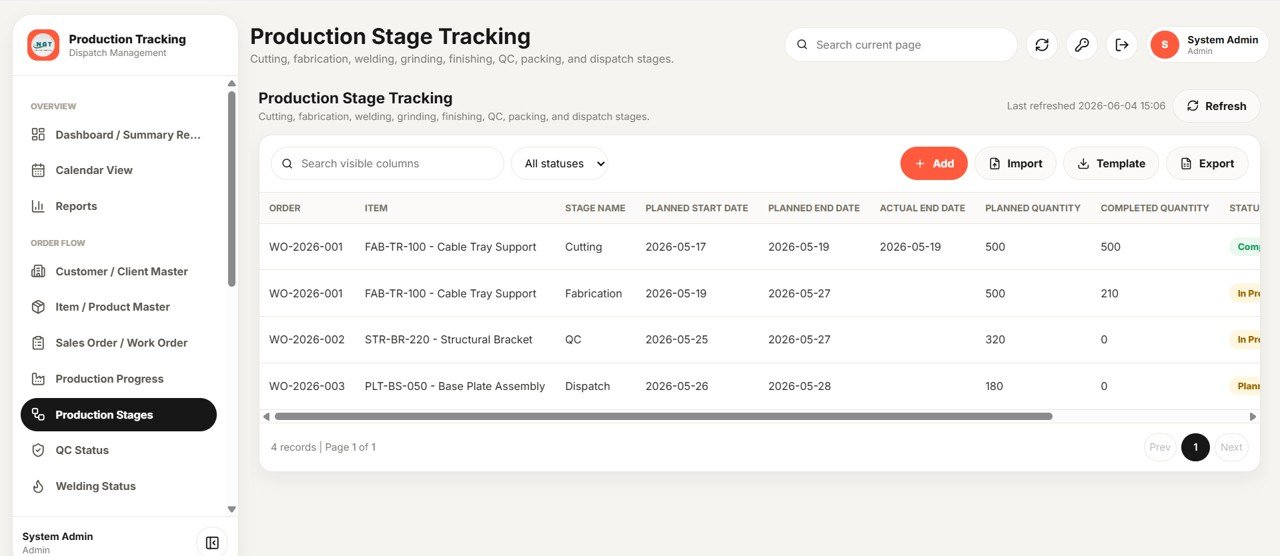Click the completed quantity 210 cell
Viewport: 1280px width, 556px height.
pyautogui.click(x=1110, y=294)
